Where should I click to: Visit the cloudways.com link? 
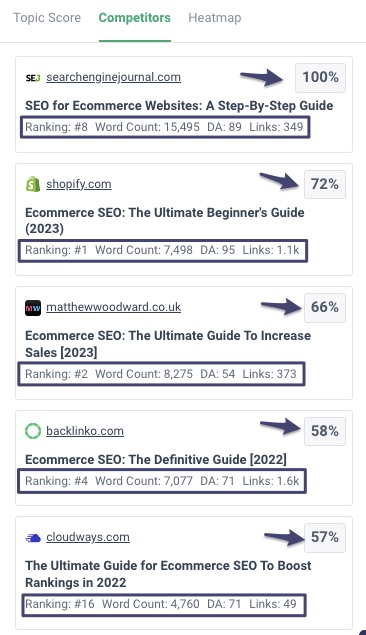[88, 537]
